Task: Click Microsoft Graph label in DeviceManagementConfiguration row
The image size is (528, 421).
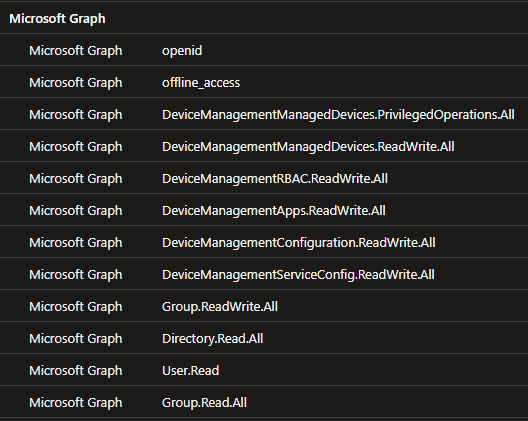Action: 76,242
